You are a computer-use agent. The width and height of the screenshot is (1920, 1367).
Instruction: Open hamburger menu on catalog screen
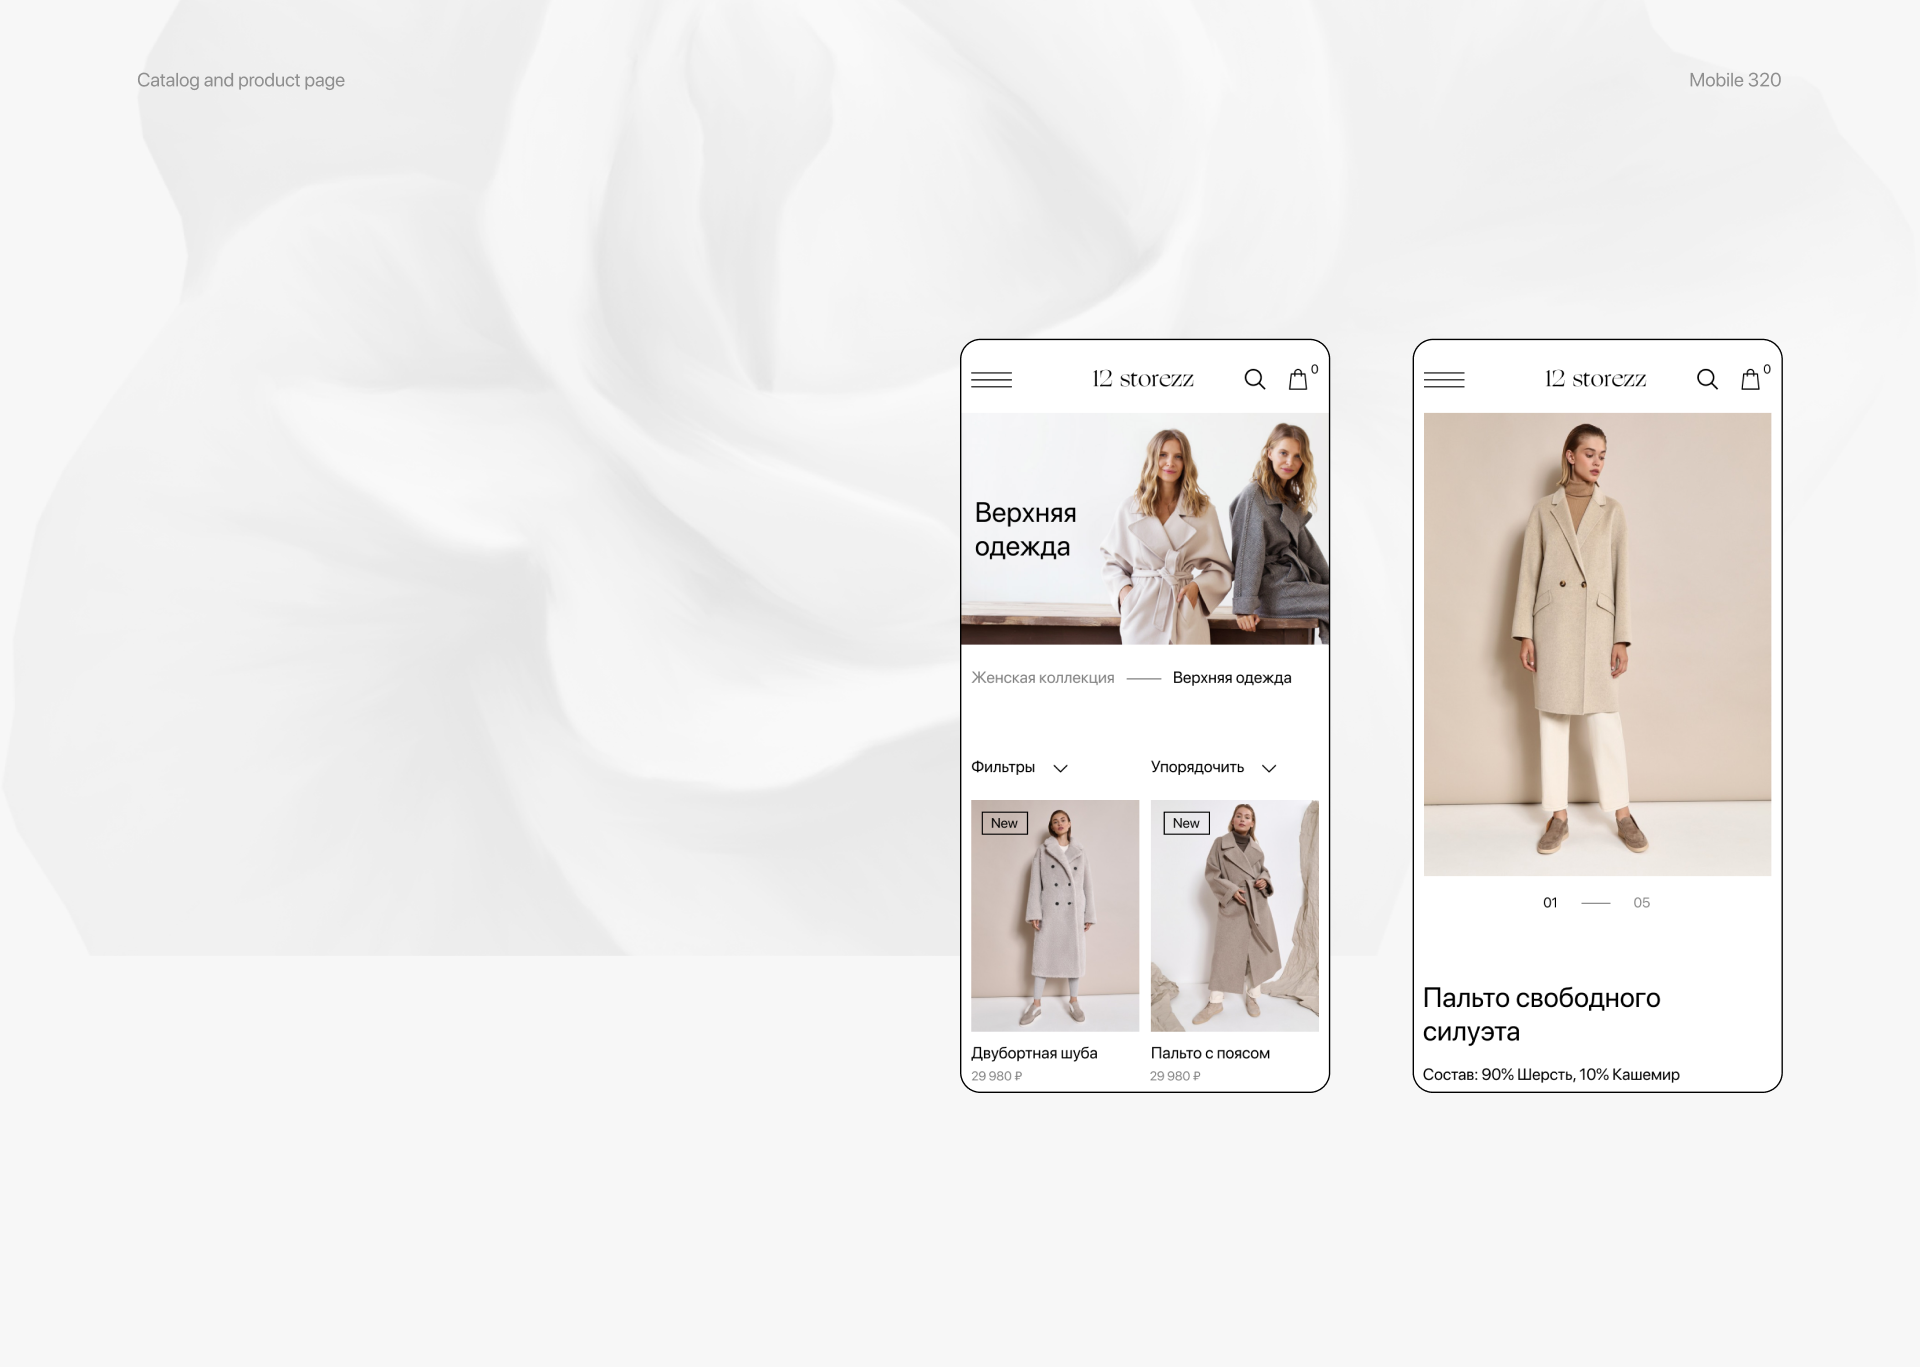coord(991,380)
